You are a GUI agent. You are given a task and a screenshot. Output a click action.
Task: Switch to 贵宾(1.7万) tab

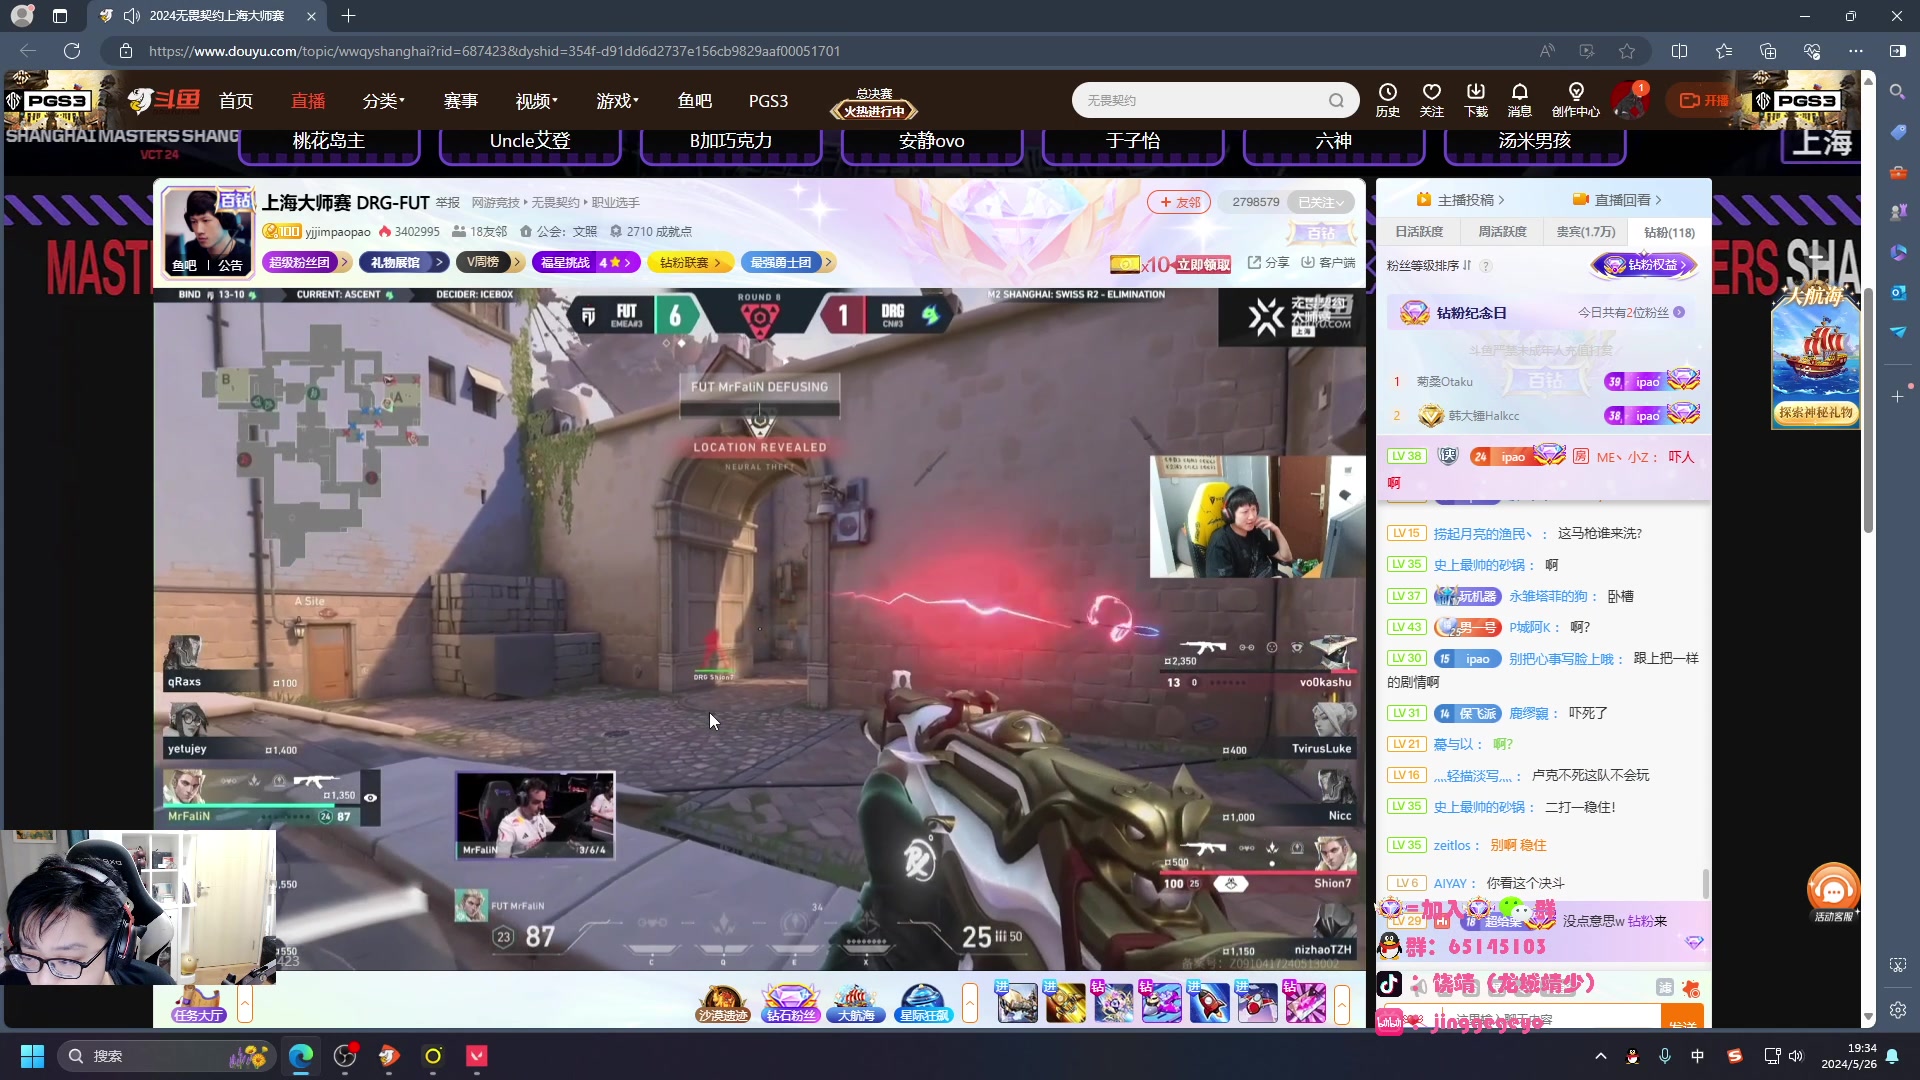click(1585, 232)
